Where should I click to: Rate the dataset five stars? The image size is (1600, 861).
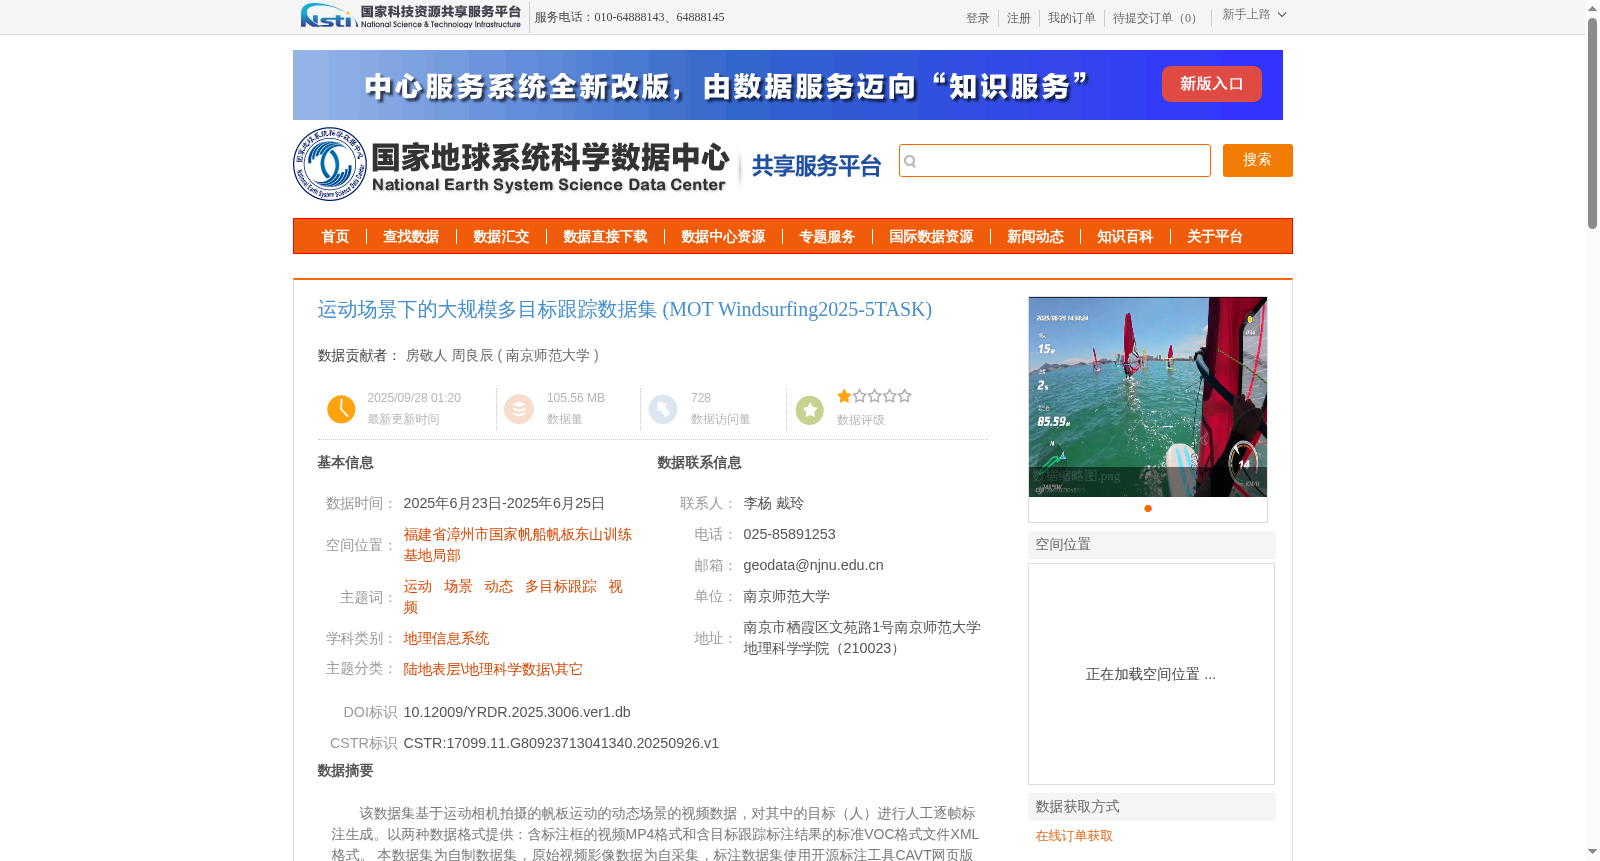tap(904, 396)
